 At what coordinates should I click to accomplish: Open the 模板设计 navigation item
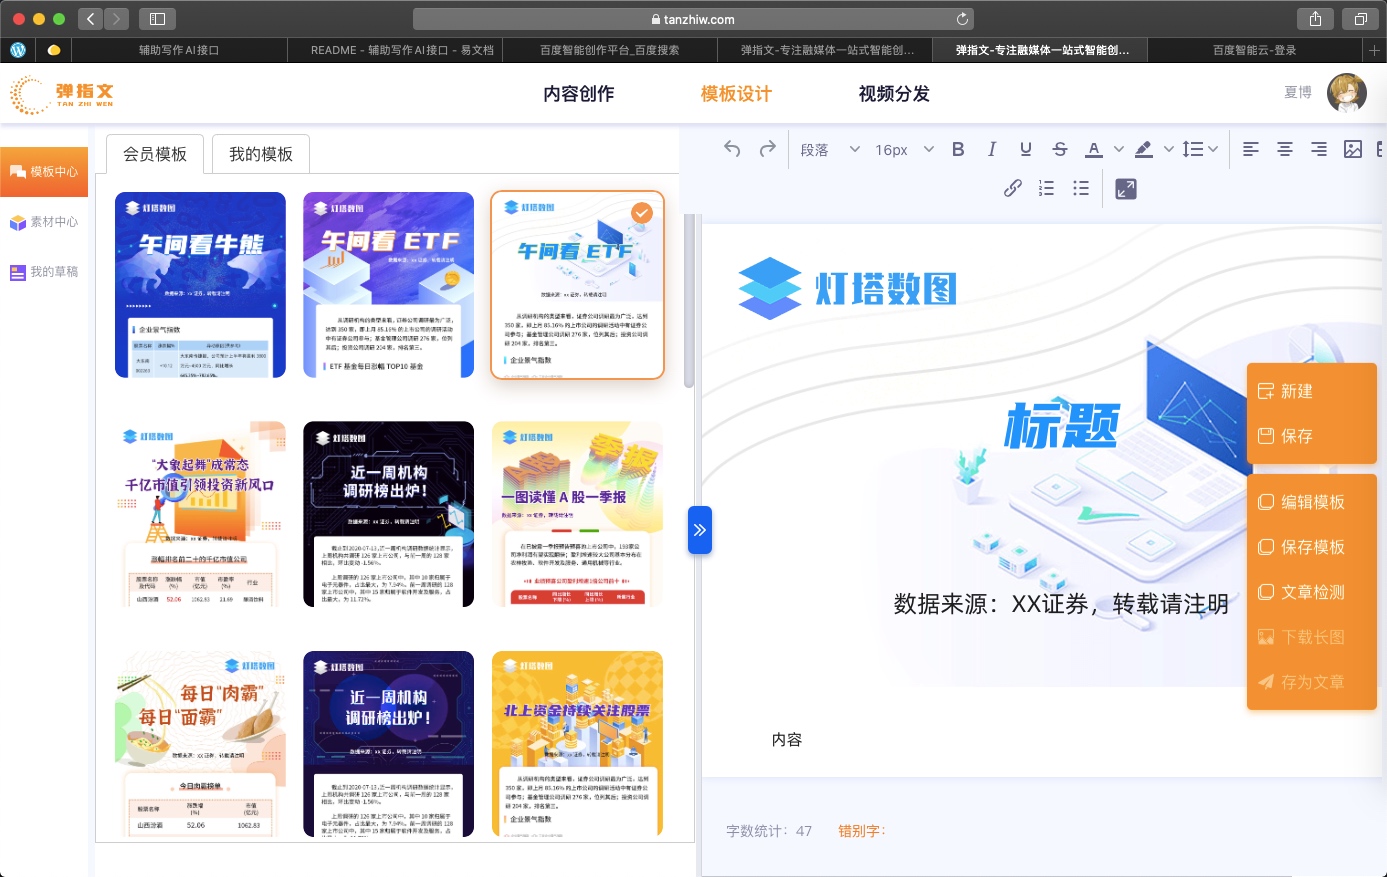(x=737, y=94)
